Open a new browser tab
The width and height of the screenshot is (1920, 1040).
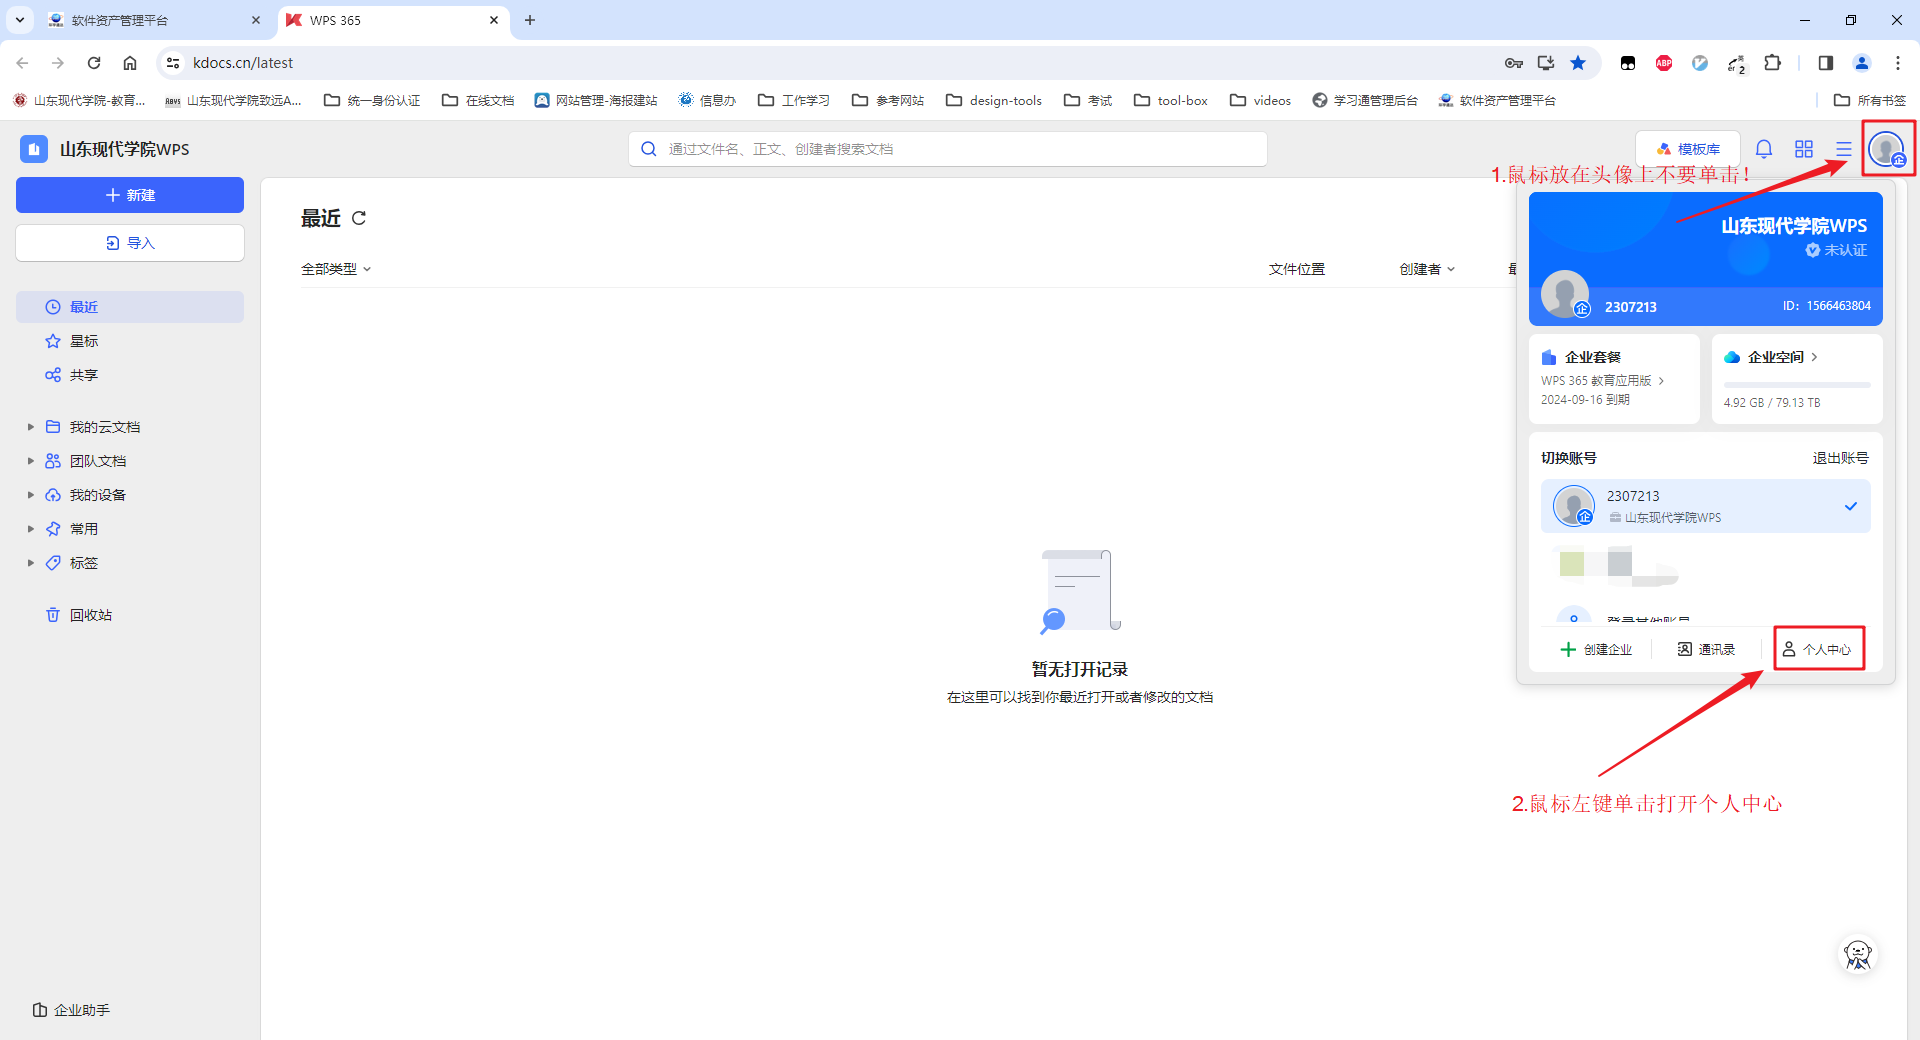click(x=530, y=20)
